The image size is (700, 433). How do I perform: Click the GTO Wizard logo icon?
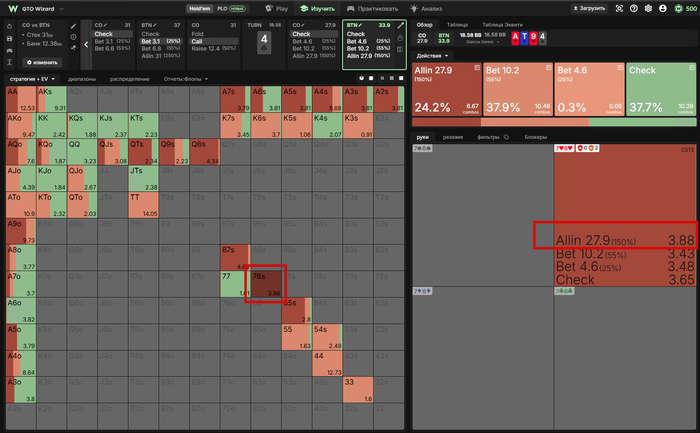pos(13,8)
